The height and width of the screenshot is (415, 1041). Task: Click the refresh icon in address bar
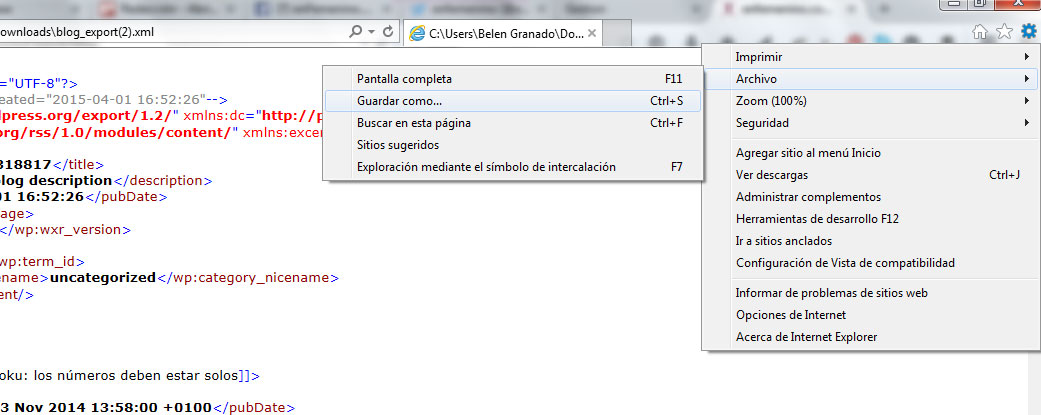[x=387, y=32]
